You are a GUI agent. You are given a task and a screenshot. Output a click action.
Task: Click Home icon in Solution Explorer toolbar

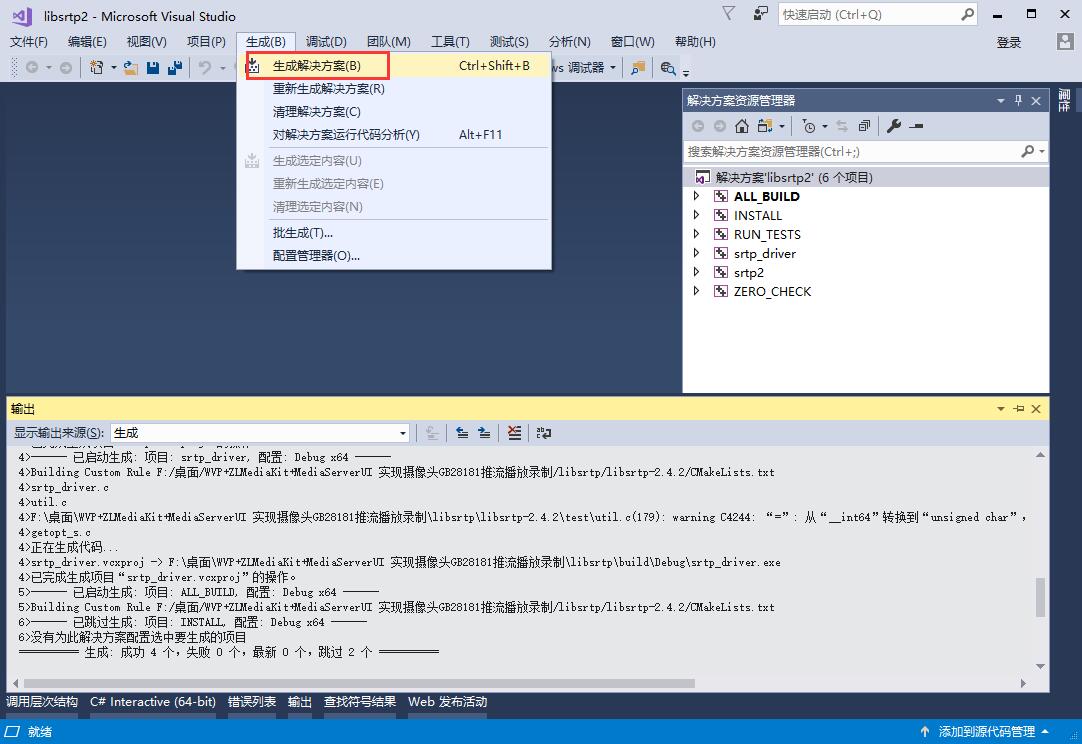[x=741, y=126]
